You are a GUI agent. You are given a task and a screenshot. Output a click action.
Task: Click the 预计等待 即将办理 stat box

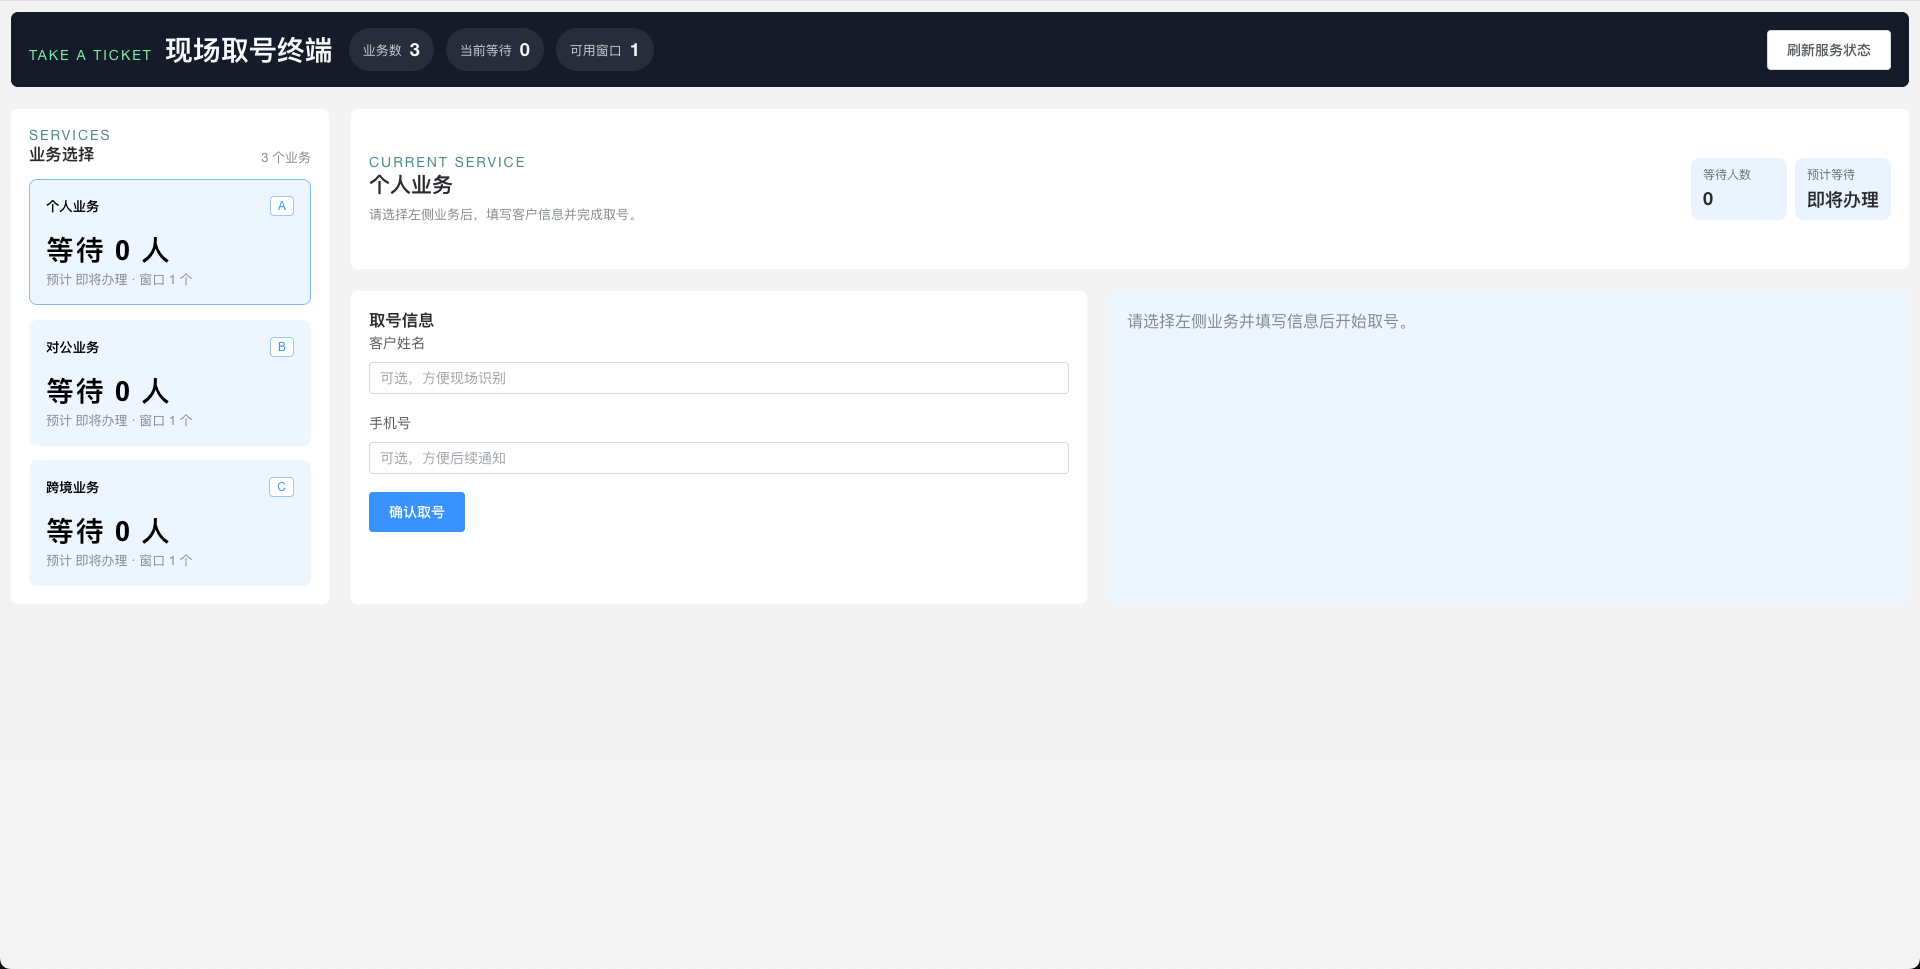pyautogui.click(x=1842, y=189)
